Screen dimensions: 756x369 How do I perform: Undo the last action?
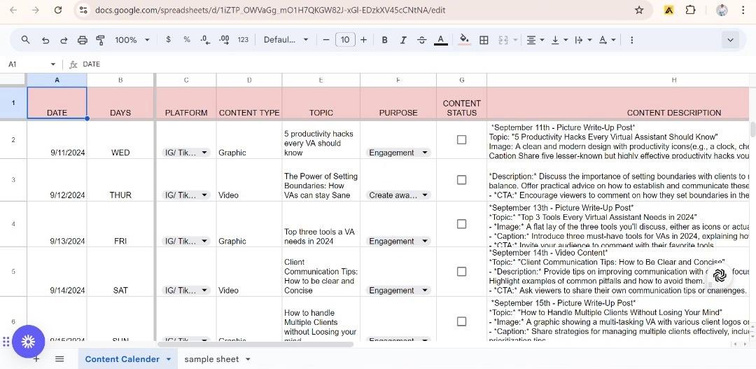(x=45, y=40)
